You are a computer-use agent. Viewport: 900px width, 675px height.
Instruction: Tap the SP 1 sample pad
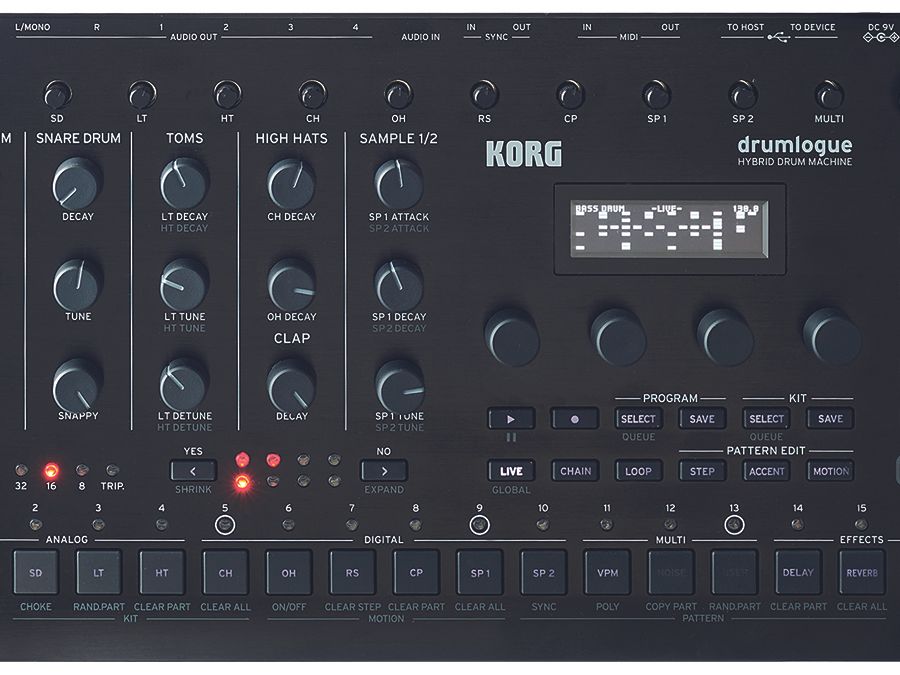(x=480, y=572)
